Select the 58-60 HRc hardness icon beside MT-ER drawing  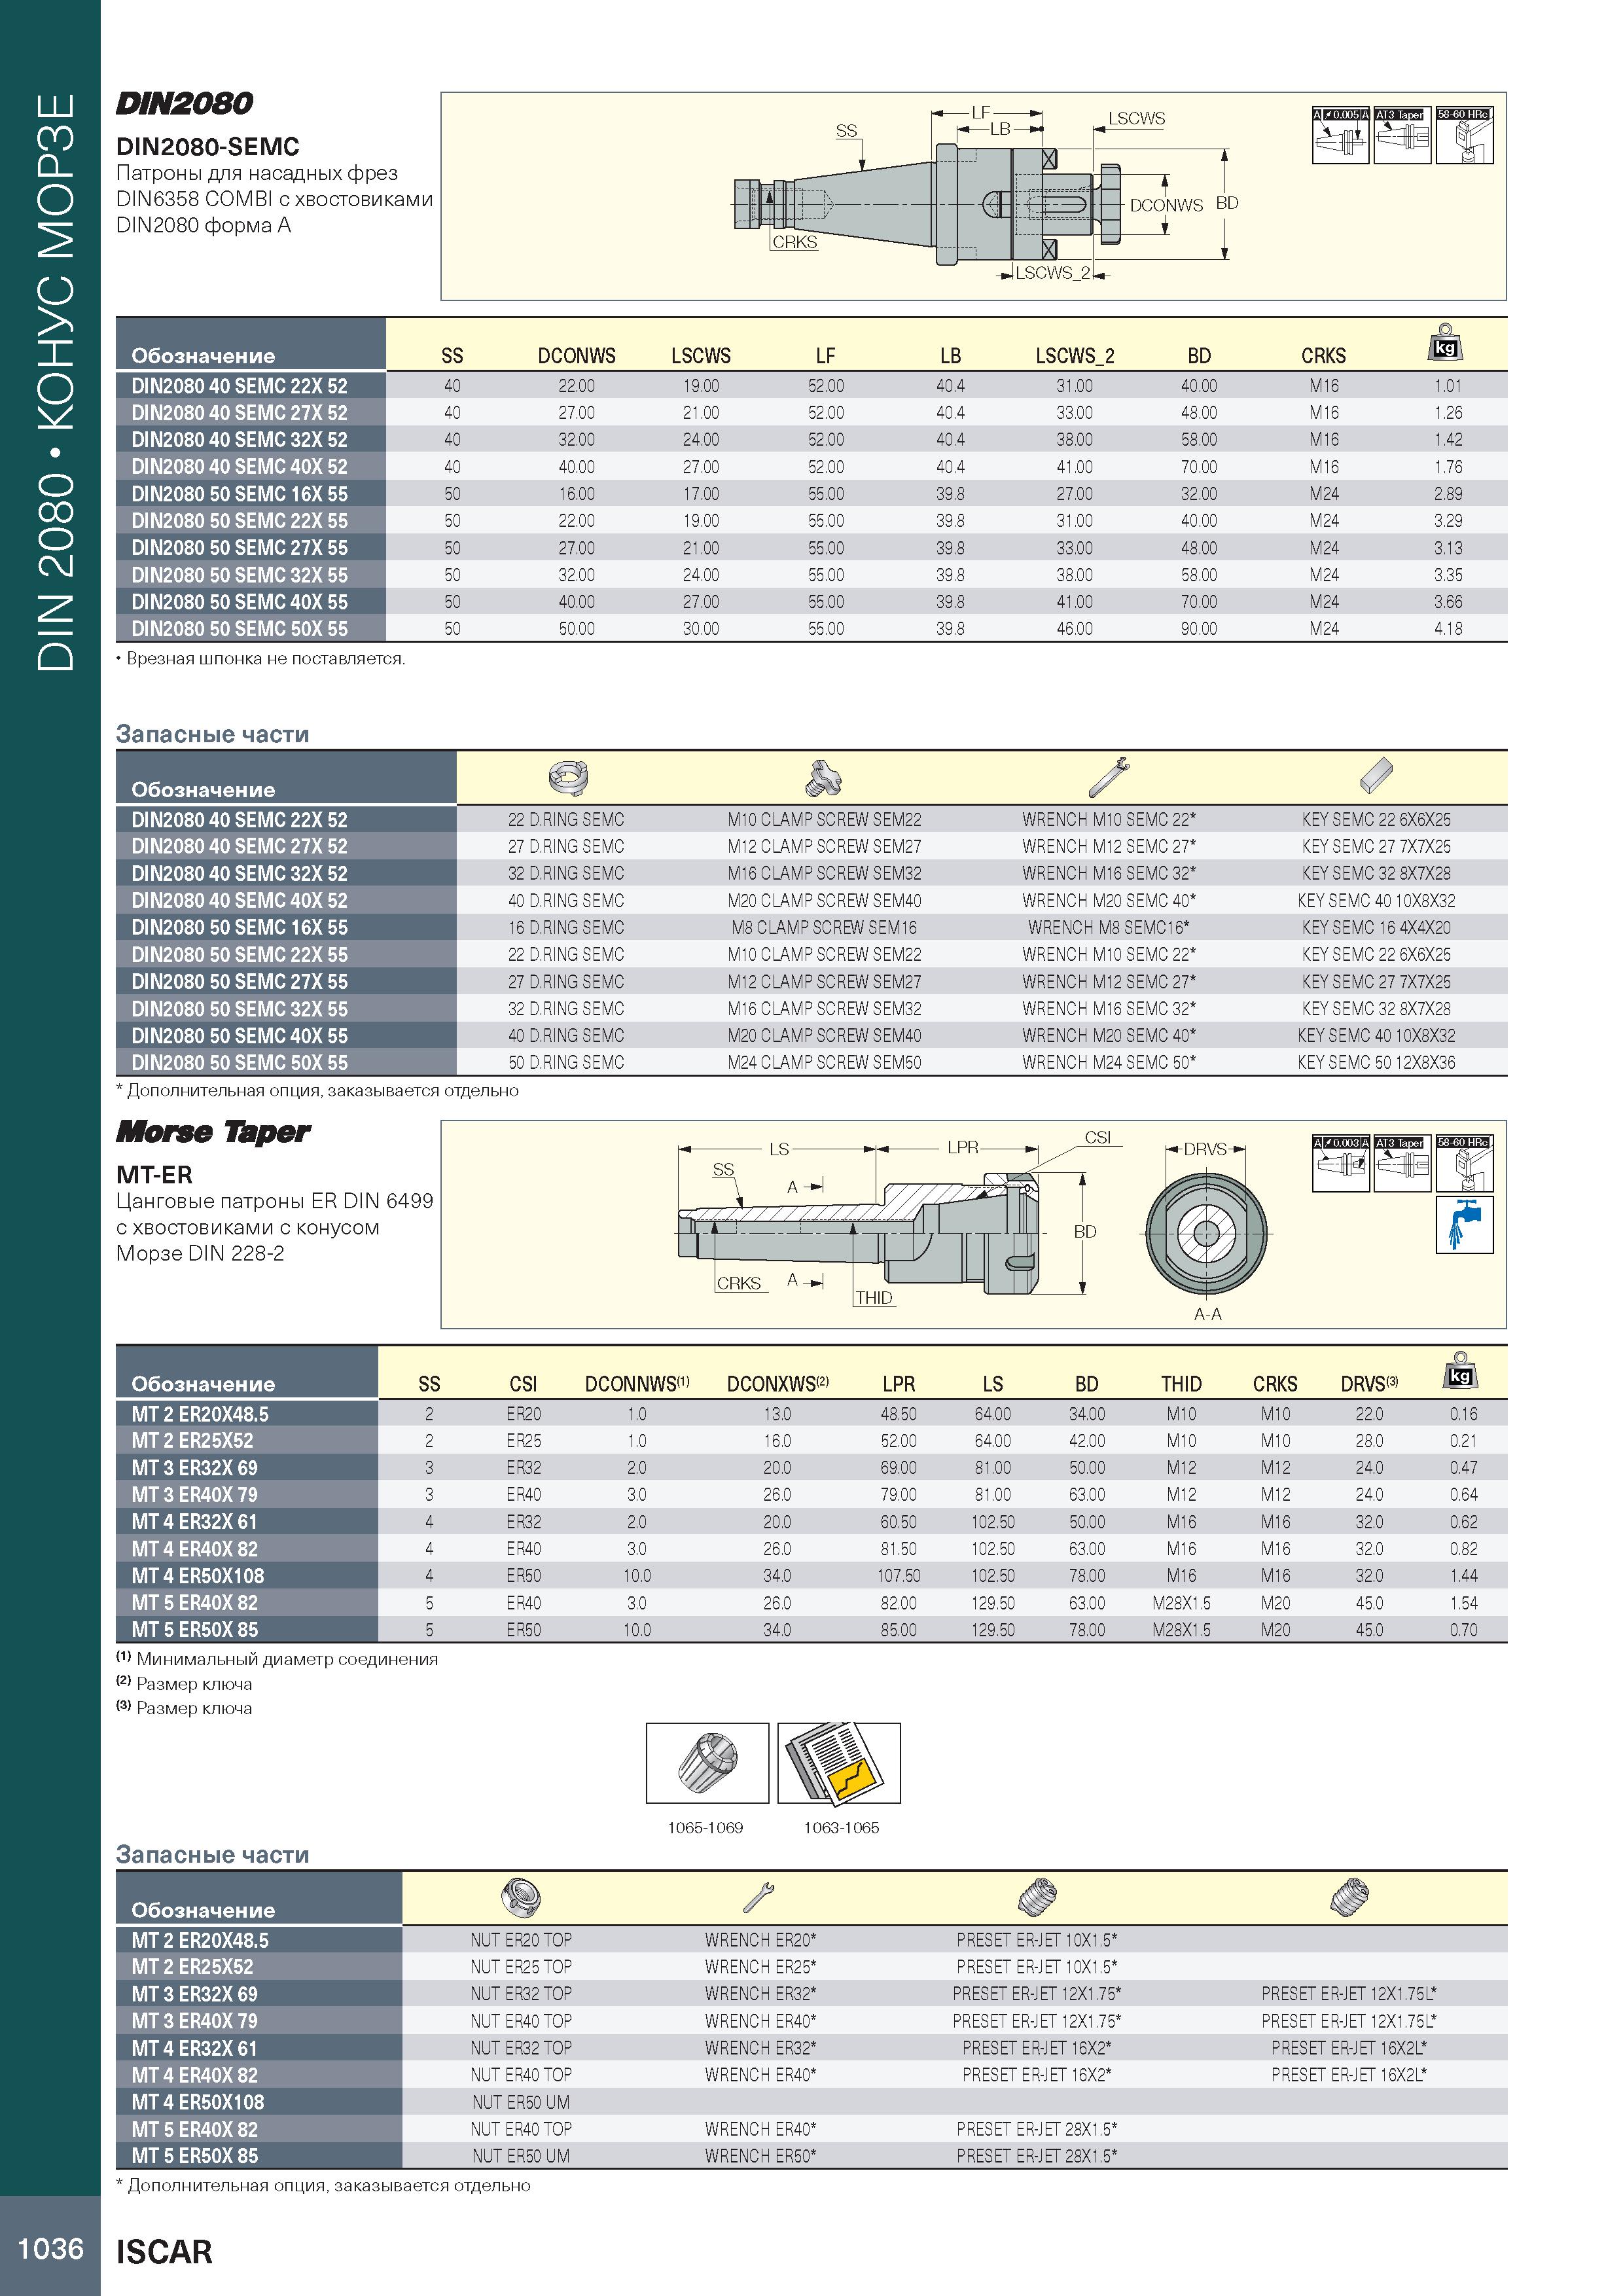pos(1464,1163)
